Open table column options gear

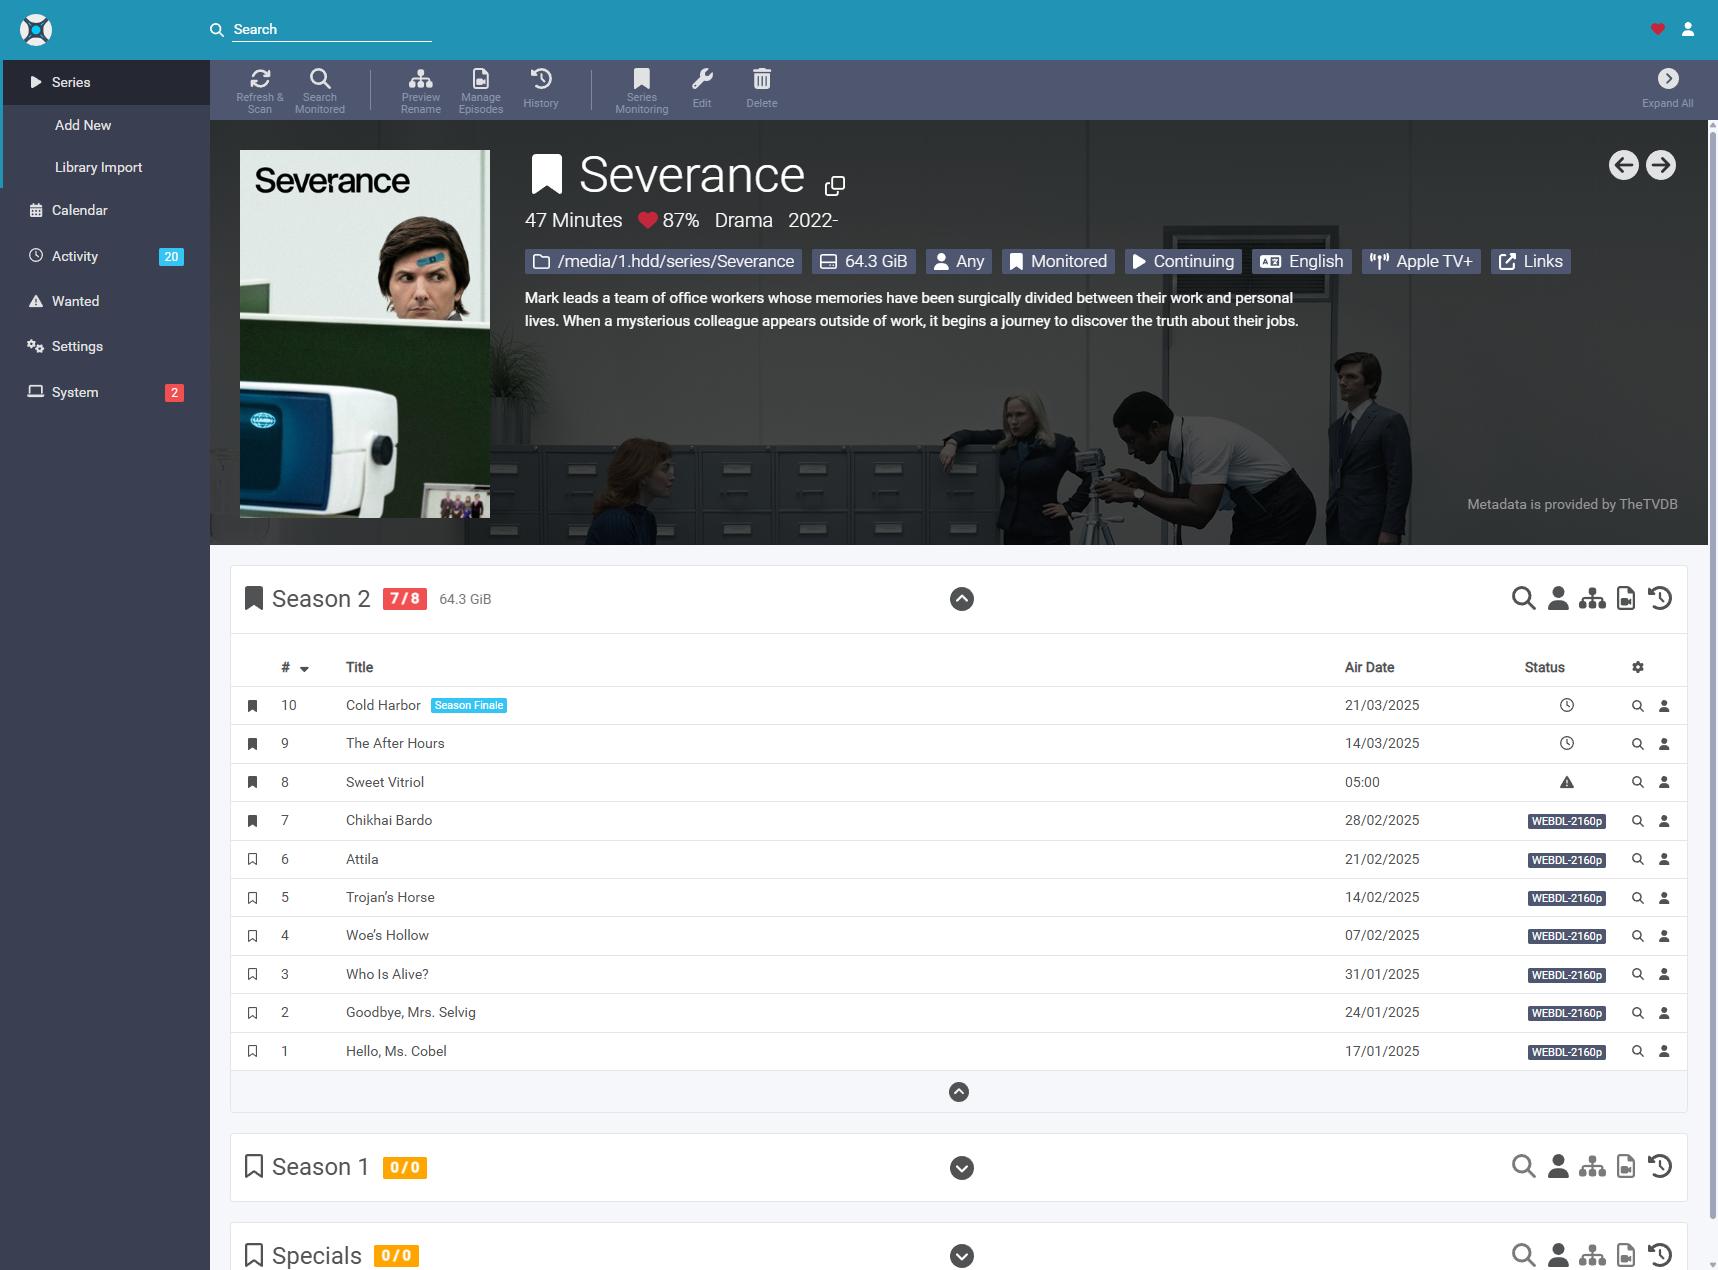point(1637,667)
